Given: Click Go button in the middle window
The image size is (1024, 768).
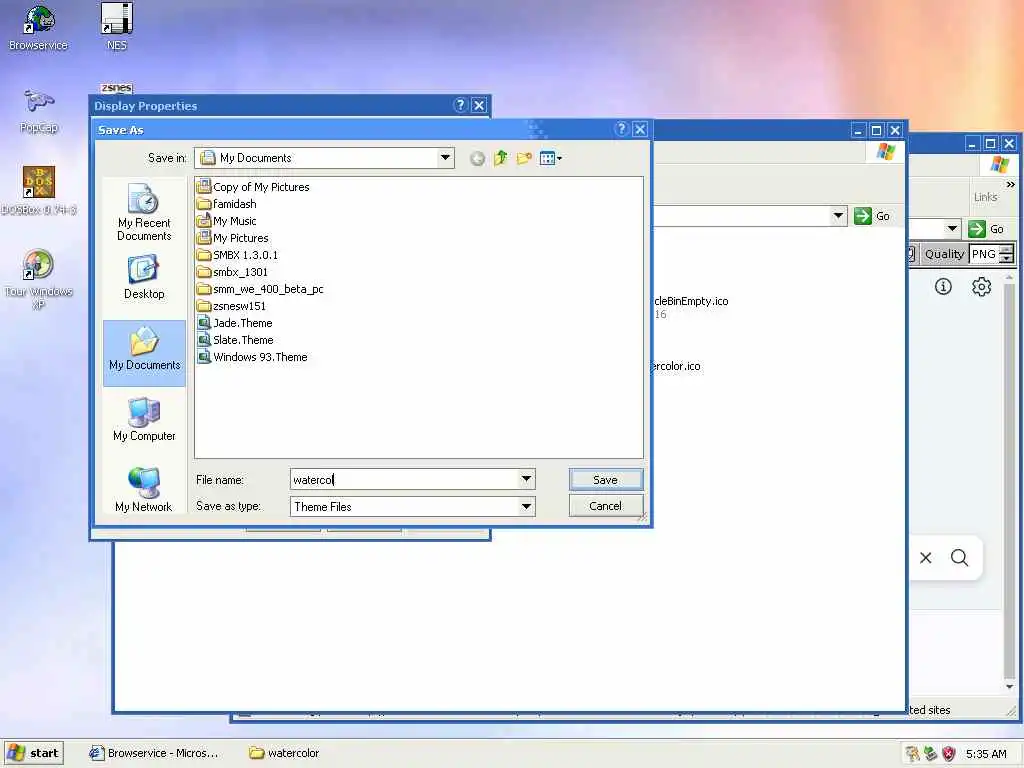Looking at the screenshot, I should [x=872, y=216].
